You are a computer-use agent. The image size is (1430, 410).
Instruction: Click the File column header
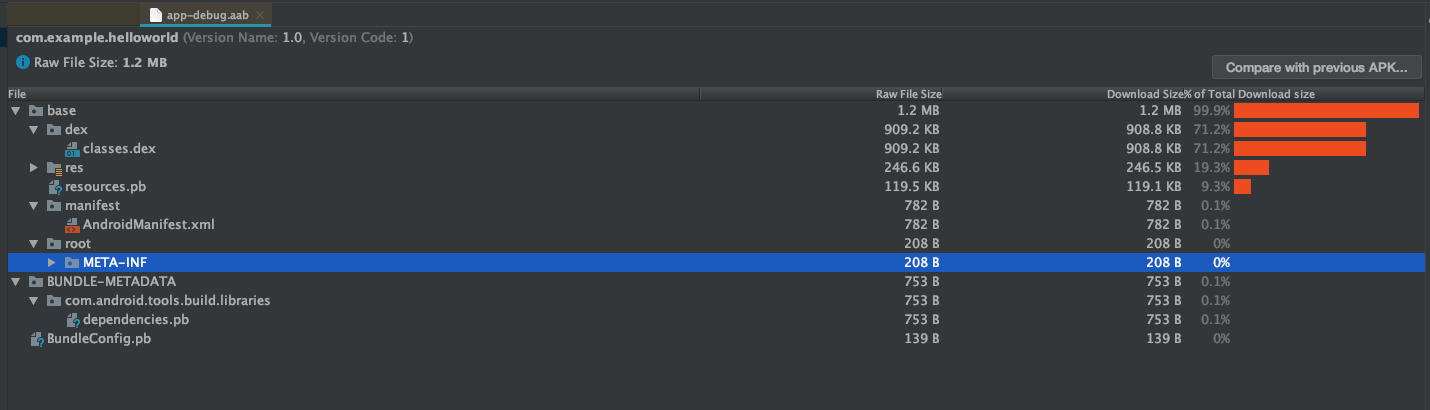point(17,94)
